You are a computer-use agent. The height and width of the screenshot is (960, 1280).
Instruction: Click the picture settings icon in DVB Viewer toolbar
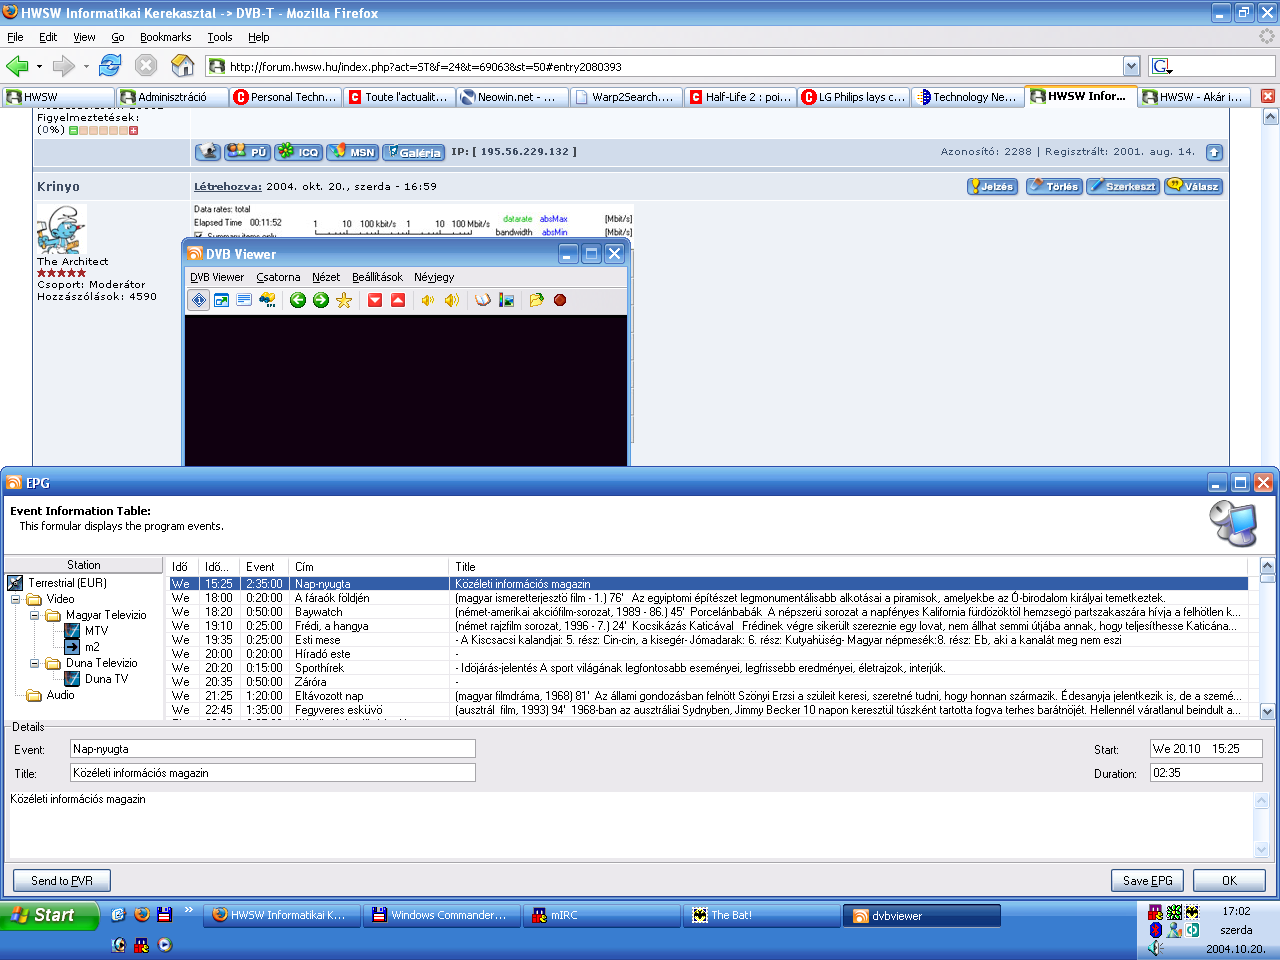point(507,300)
